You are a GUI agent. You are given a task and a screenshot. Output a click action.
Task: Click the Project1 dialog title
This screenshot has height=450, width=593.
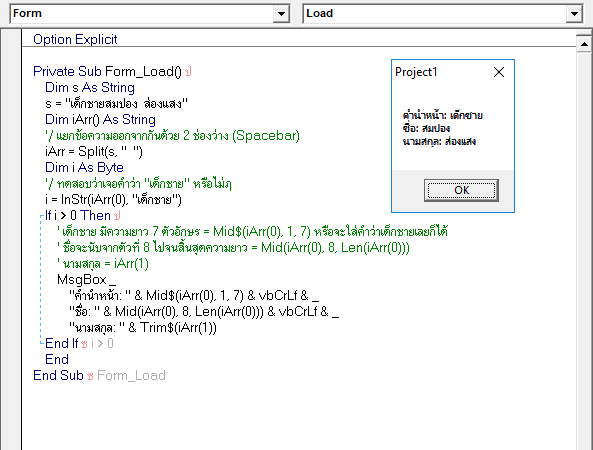pyautogui.click(x=416, y=72)
